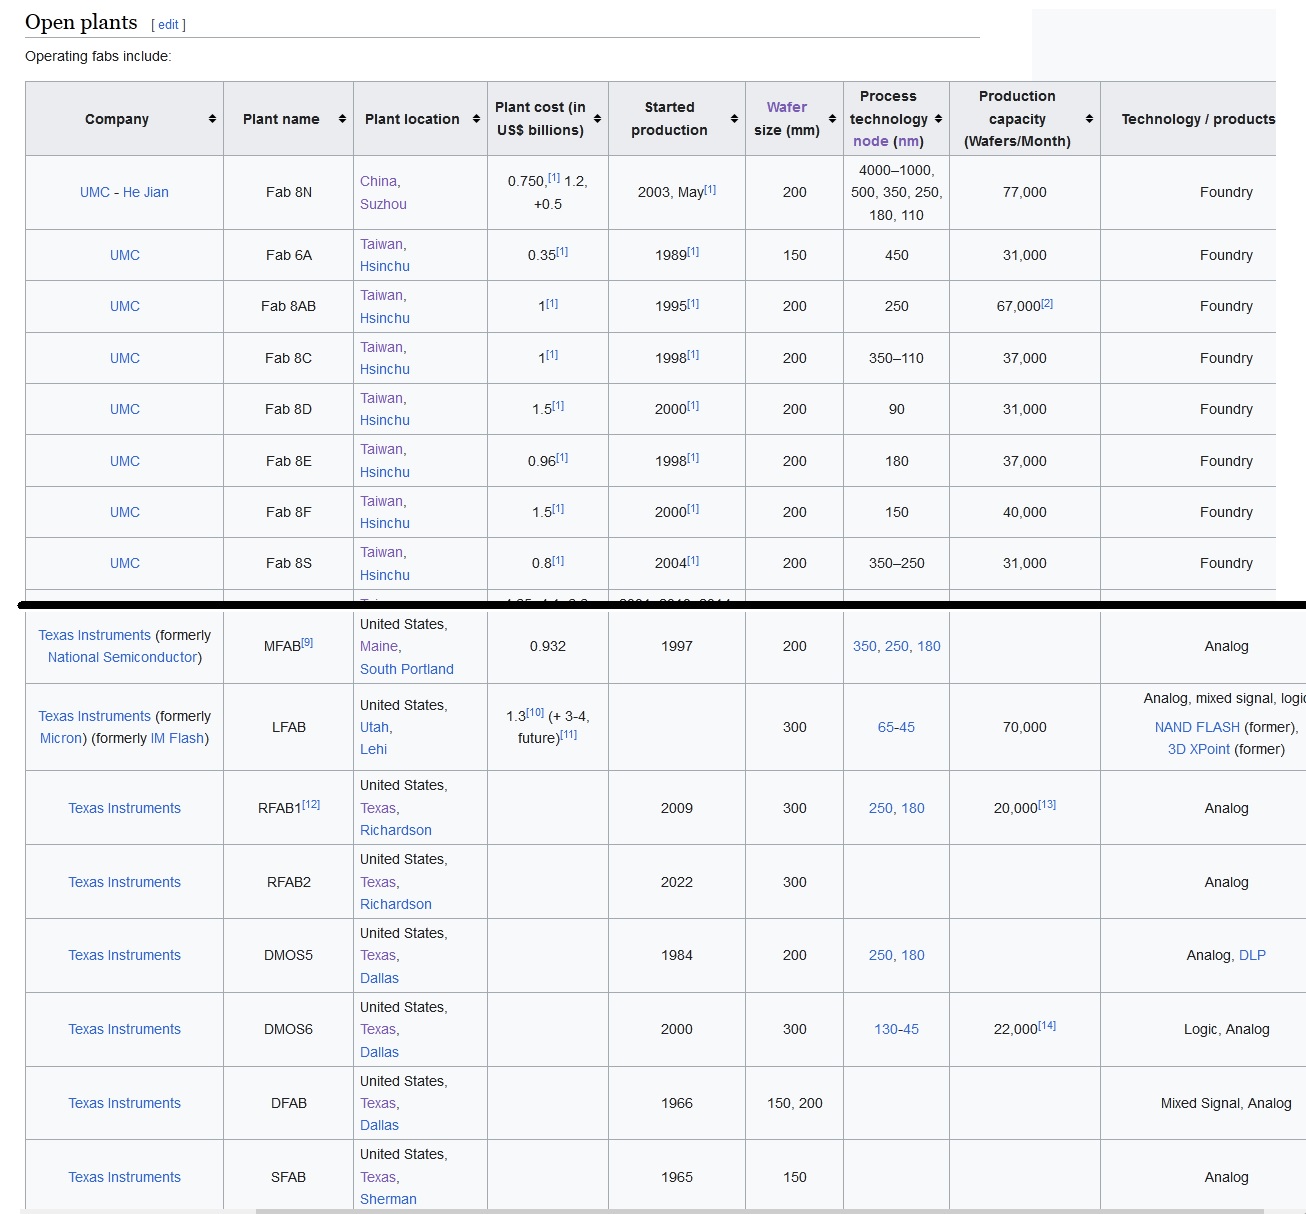Click the horizontal scrollbar under the table
Screen dimensions: 1306x1214
(760, 1211)
